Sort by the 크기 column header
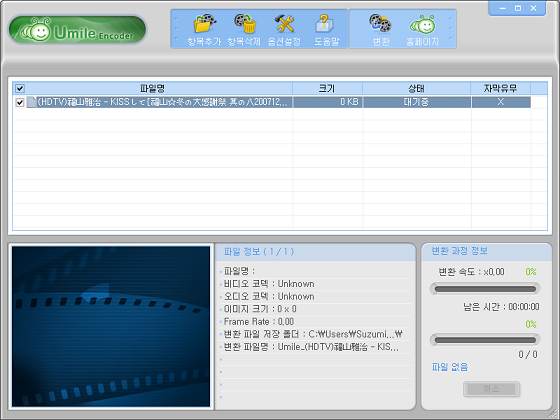The height and width of the screenshot is (420, 560). [327, 88]
